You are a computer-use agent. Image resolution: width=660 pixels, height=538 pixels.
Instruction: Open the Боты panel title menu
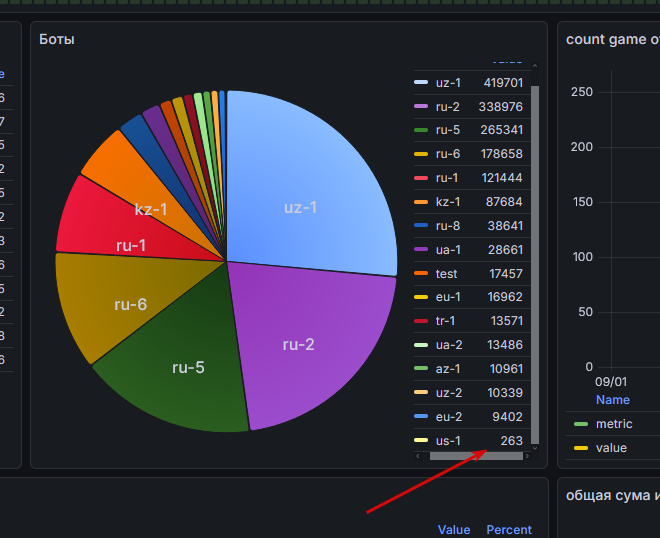click(57, 40)
